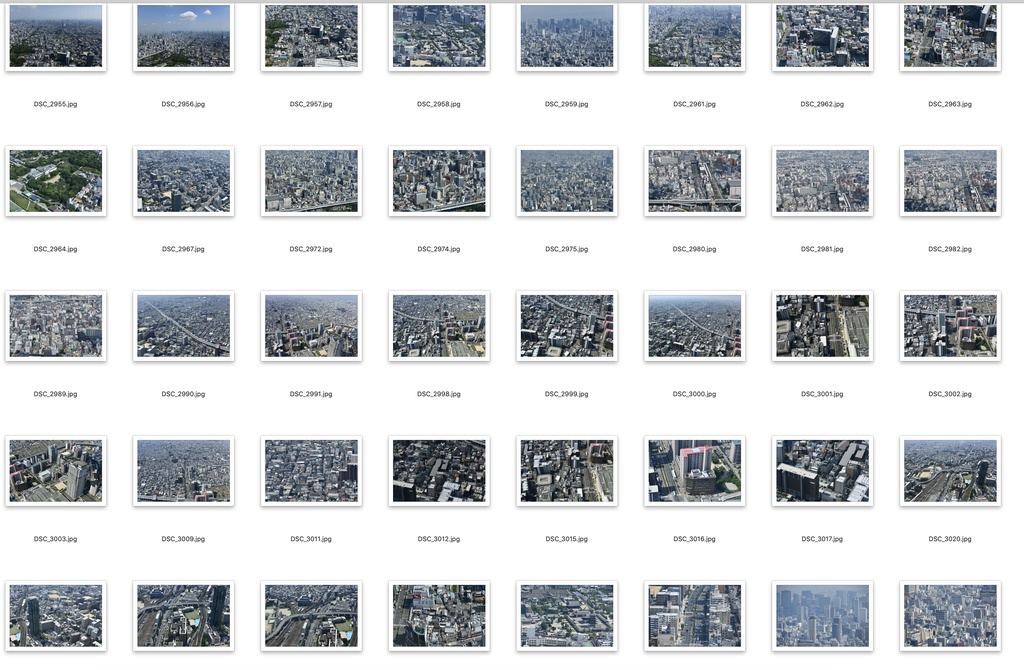Select DSC_2967.jpg in the second row
1024x670 pixels.
[183, 180]
